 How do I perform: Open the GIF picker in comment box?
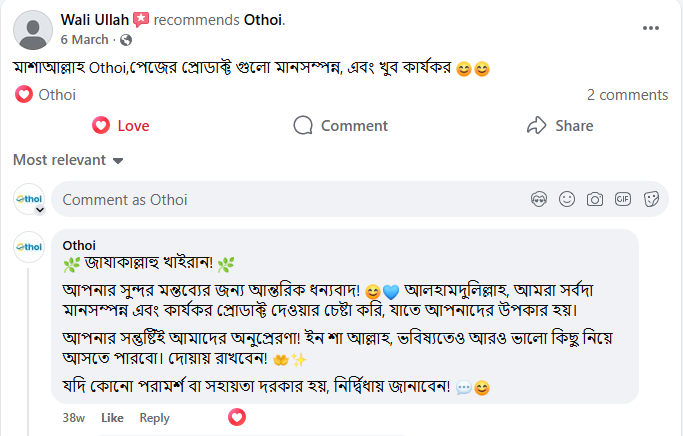point(623,200)
